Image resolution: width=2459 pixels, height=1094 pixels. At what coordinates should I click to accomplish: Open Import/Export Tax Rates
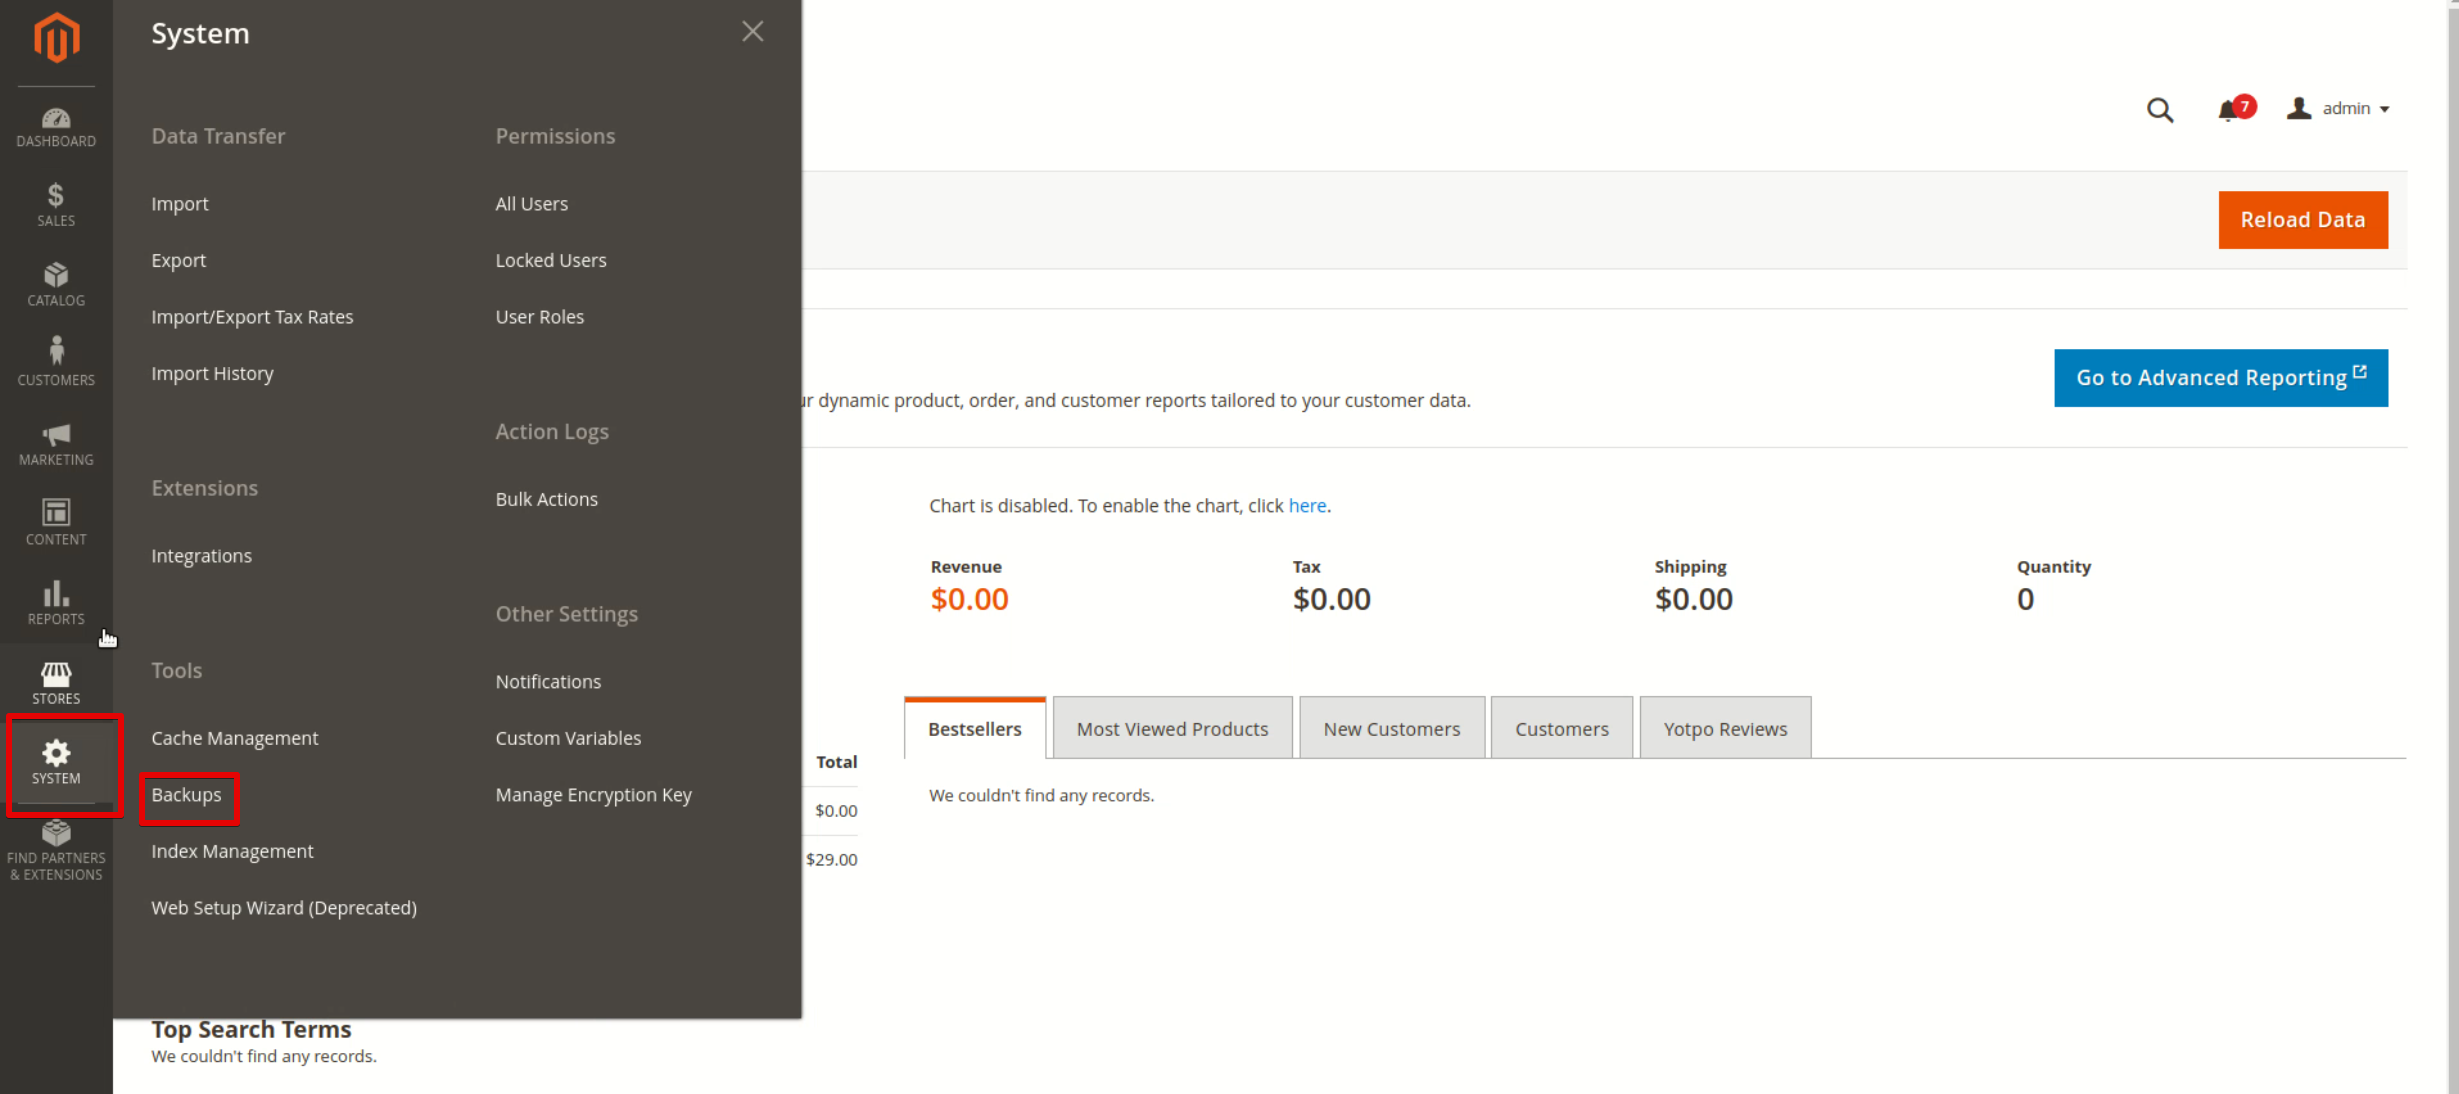[x=252, y=317]
